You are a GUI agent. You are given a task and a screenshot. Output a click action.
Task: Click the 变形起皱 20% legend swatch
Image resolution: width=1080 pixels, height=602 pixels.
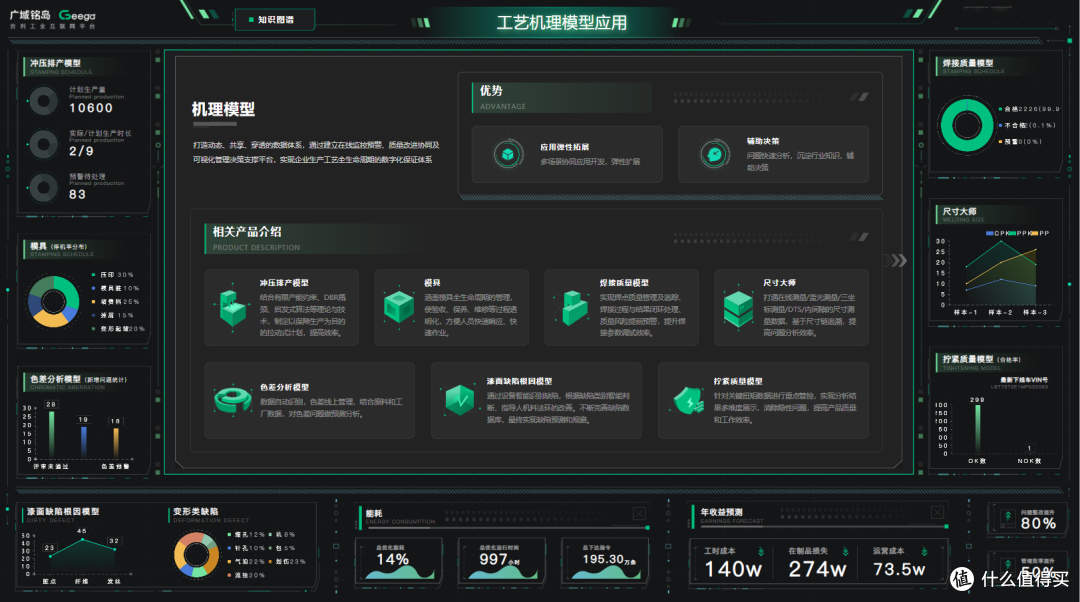click(x=94, y=329)
